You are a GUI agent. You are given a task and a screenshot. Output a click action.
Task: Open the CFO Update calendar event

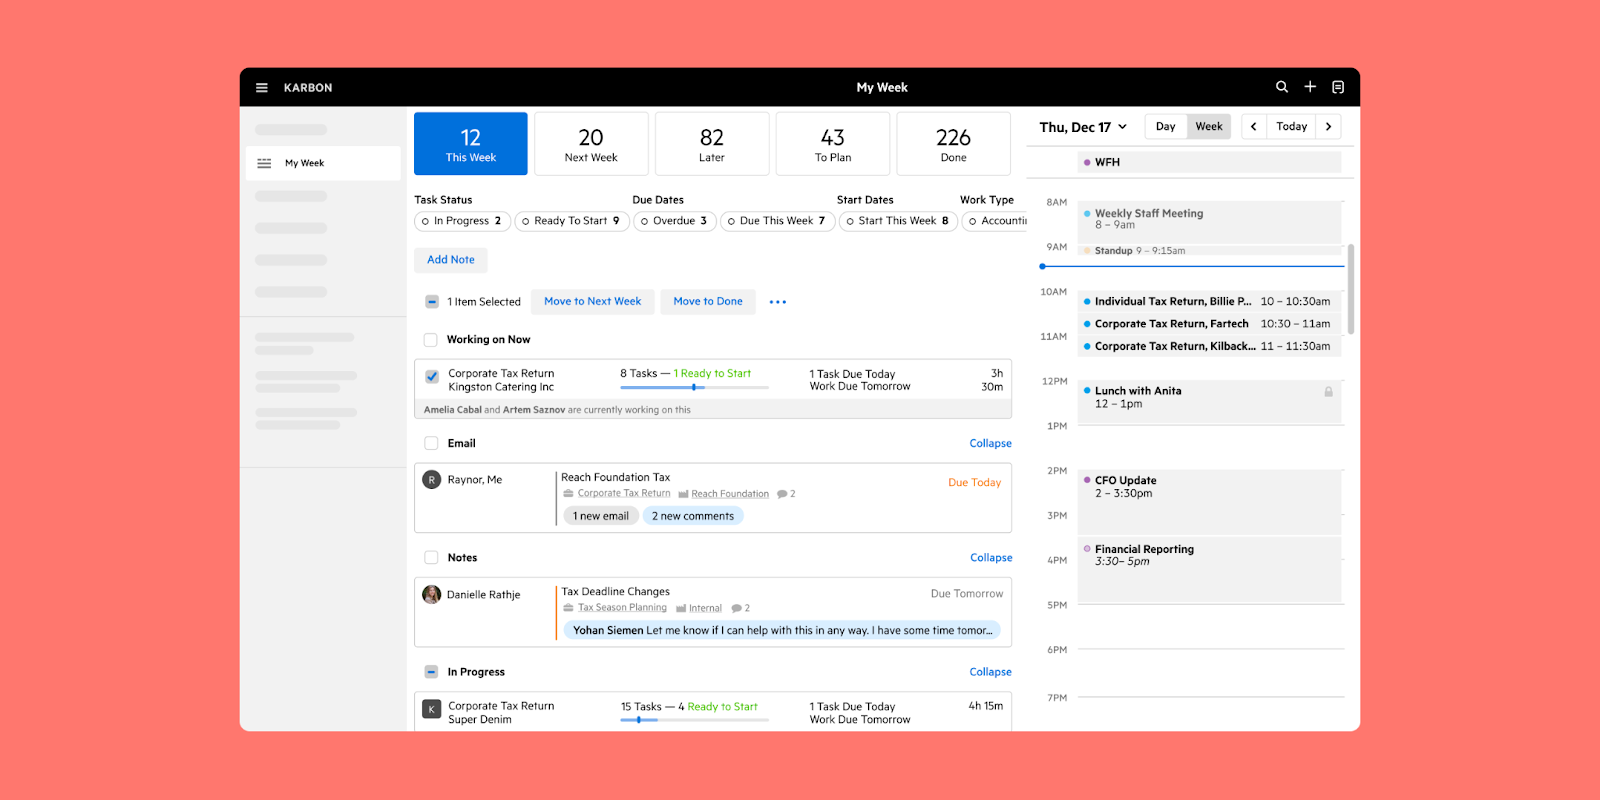click(1209, 502)
